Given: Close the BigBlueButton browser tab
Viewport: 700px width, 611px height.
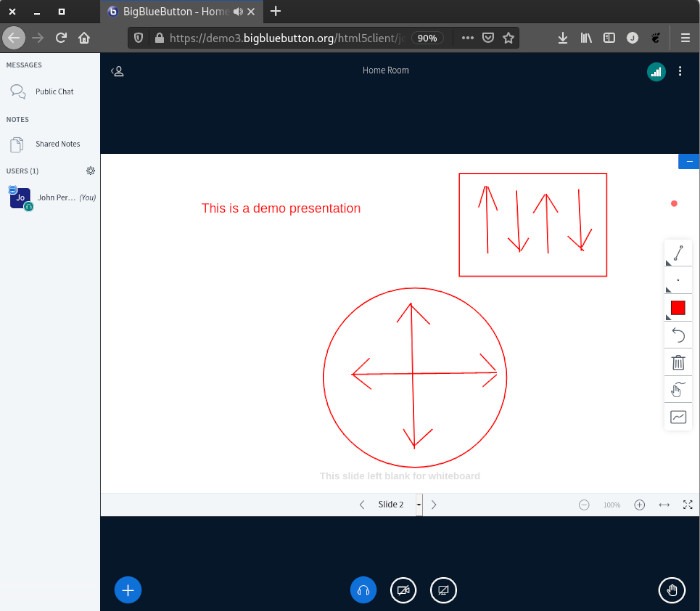Looking at the screenshot, I should tap(251, 12).
